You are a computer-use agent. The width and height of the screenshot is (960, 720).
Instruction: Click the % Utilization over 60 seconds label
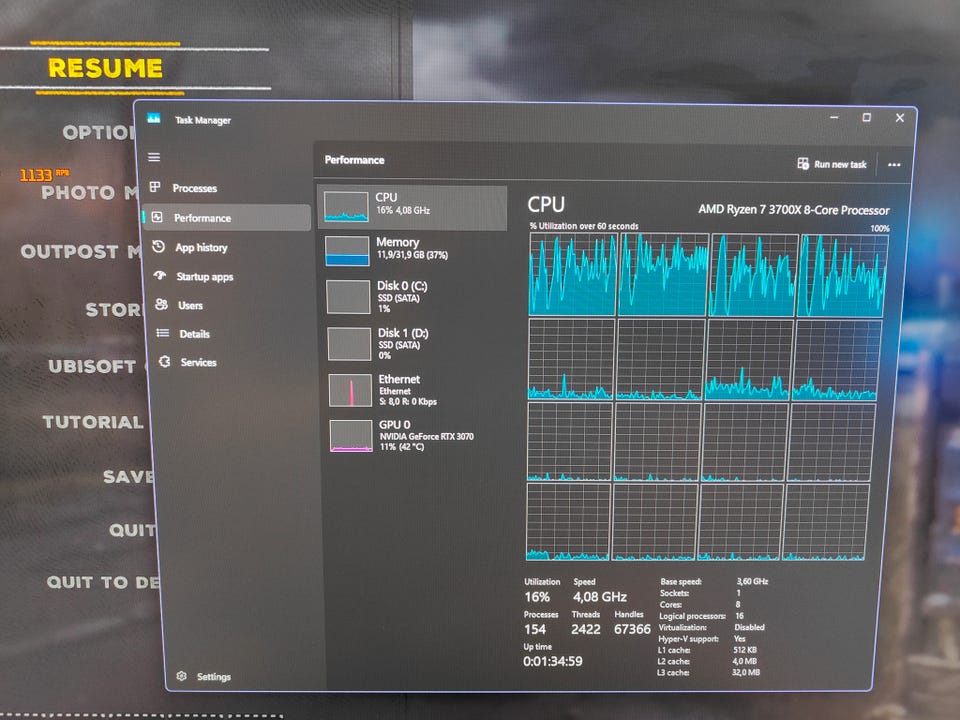[583, 226]
